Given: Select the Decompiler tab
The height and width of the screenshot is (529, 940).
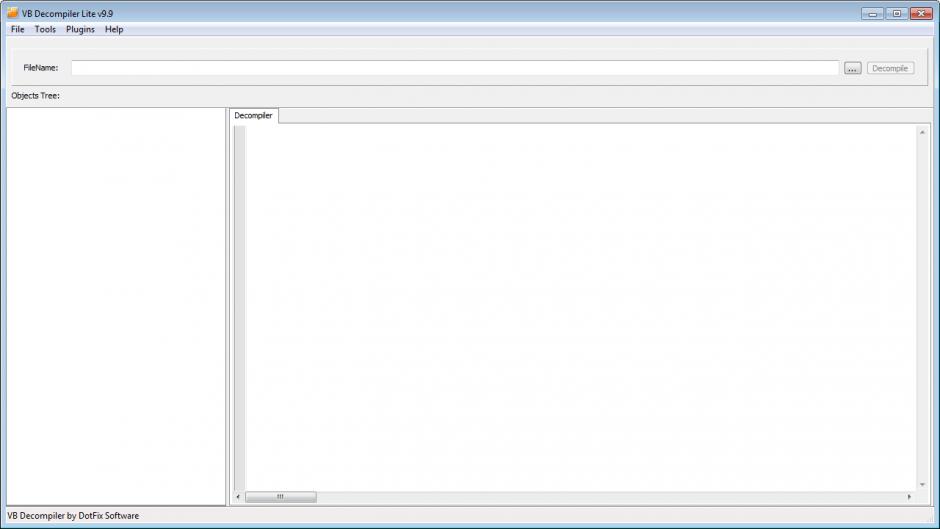Looking at the screenshot, I should pos(254,115).
